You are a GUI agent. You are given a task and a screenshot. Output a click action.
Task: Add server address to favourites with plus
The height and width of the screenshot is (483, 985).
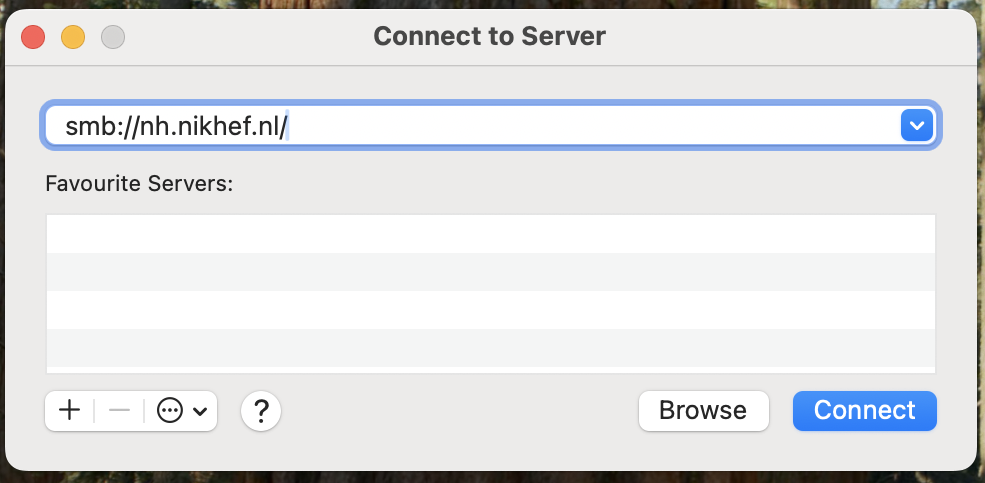tap(69, 411)
